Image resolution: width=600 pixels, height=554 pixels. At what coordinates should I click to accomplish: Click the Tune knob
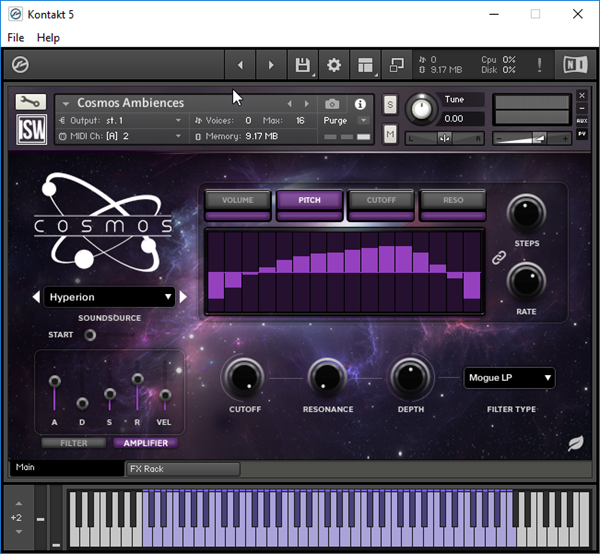coord(421,109)
